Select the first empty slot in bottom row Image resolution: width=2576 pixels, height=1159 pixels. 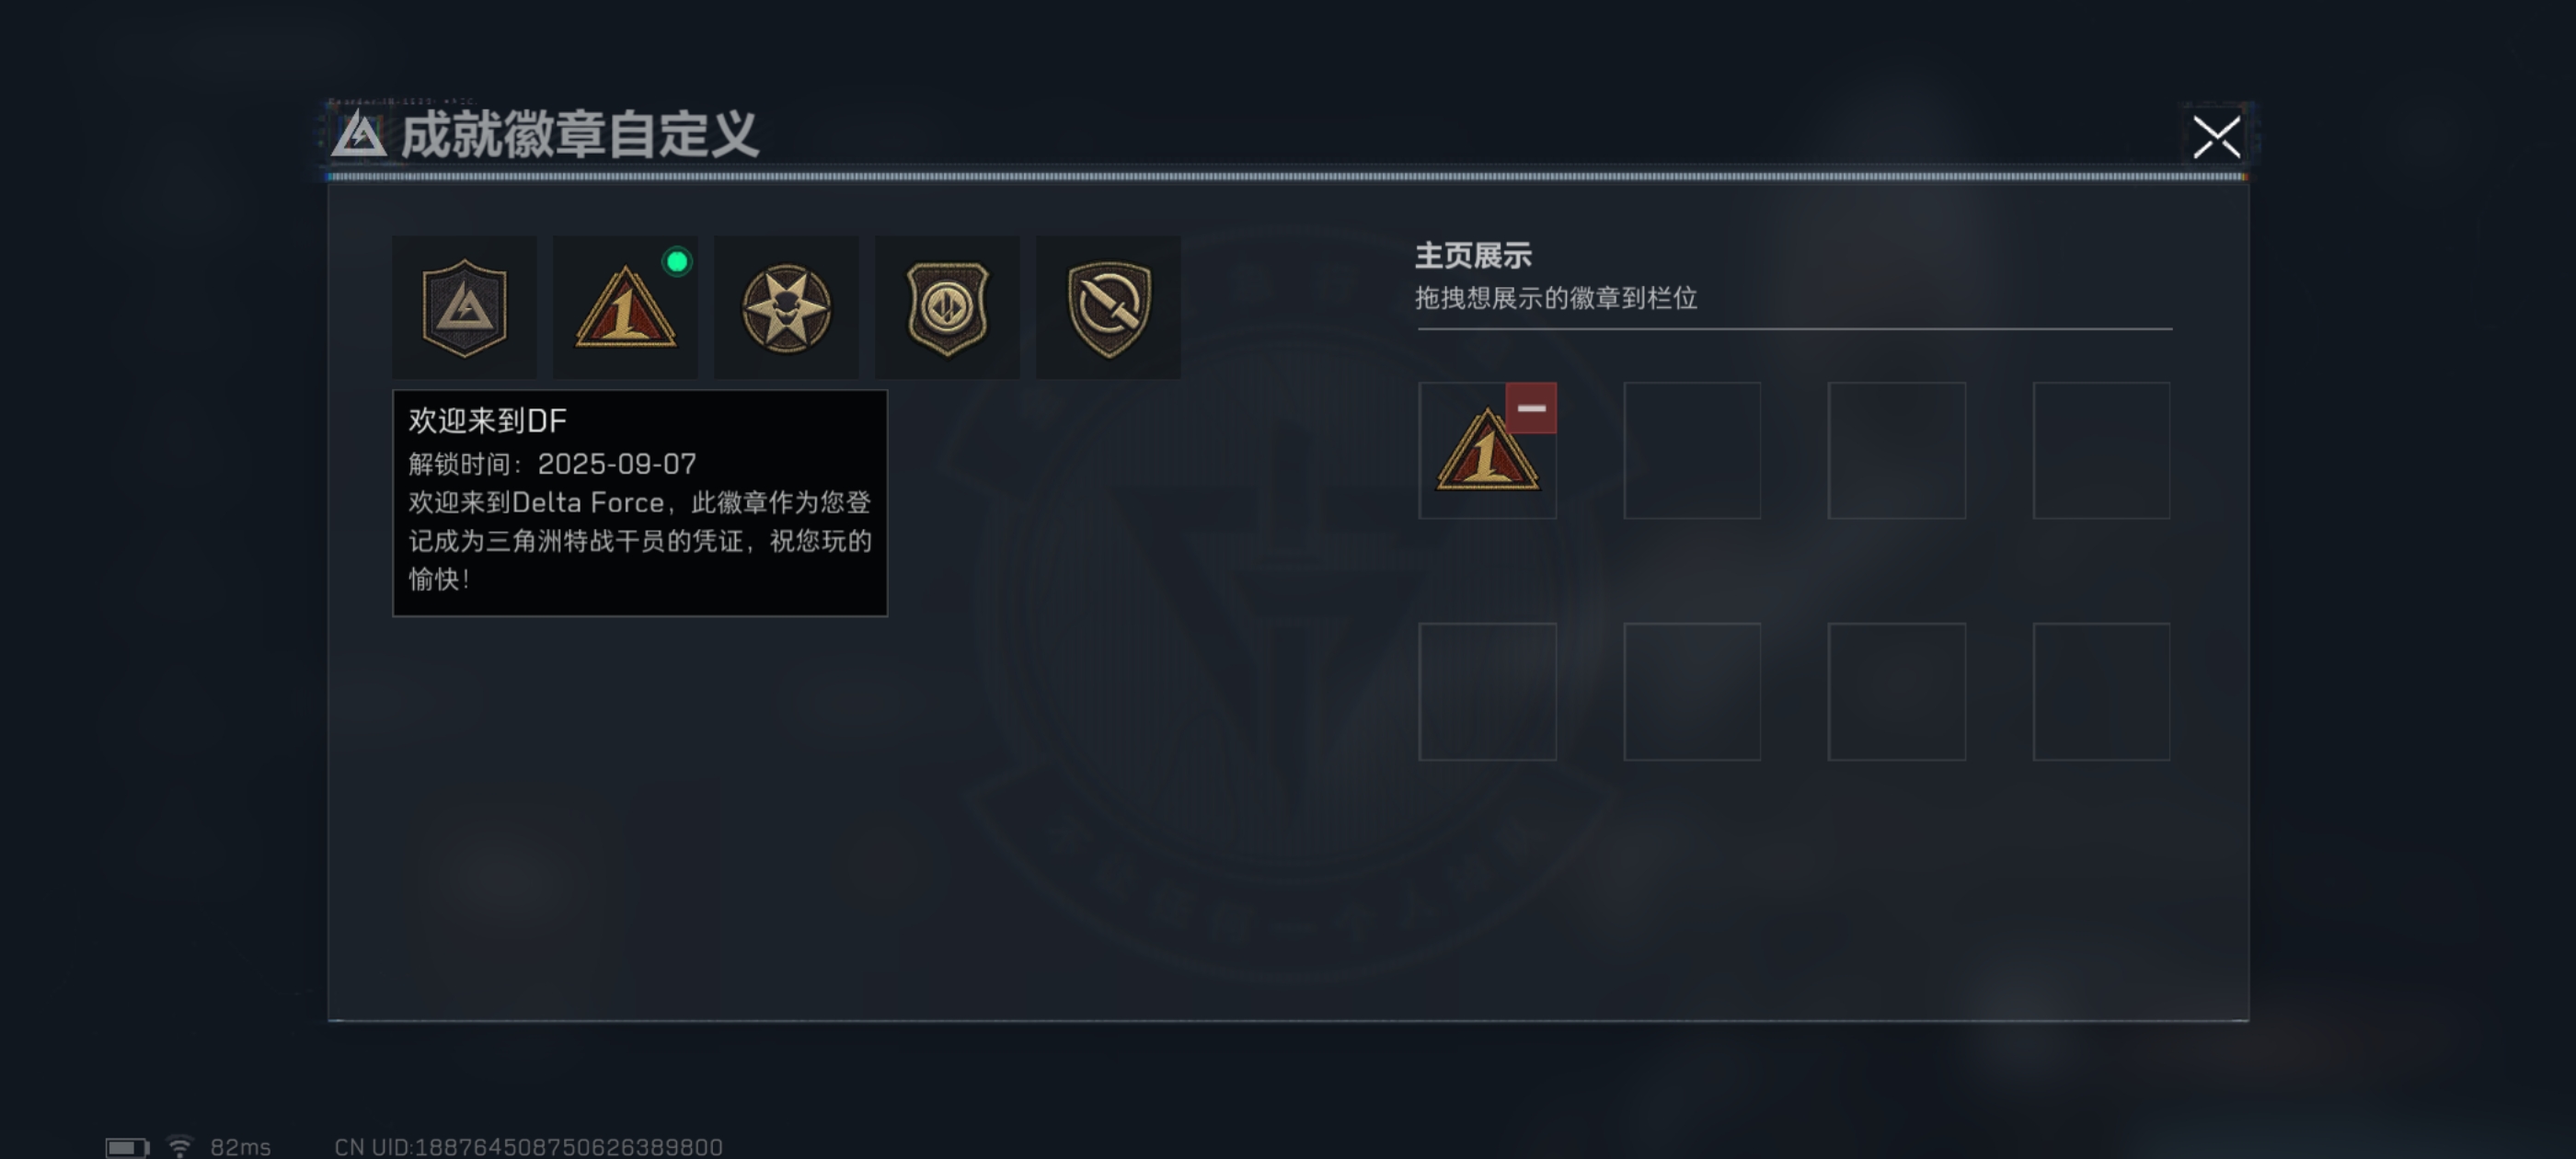pyautogui.click(x=1488, y=691)
